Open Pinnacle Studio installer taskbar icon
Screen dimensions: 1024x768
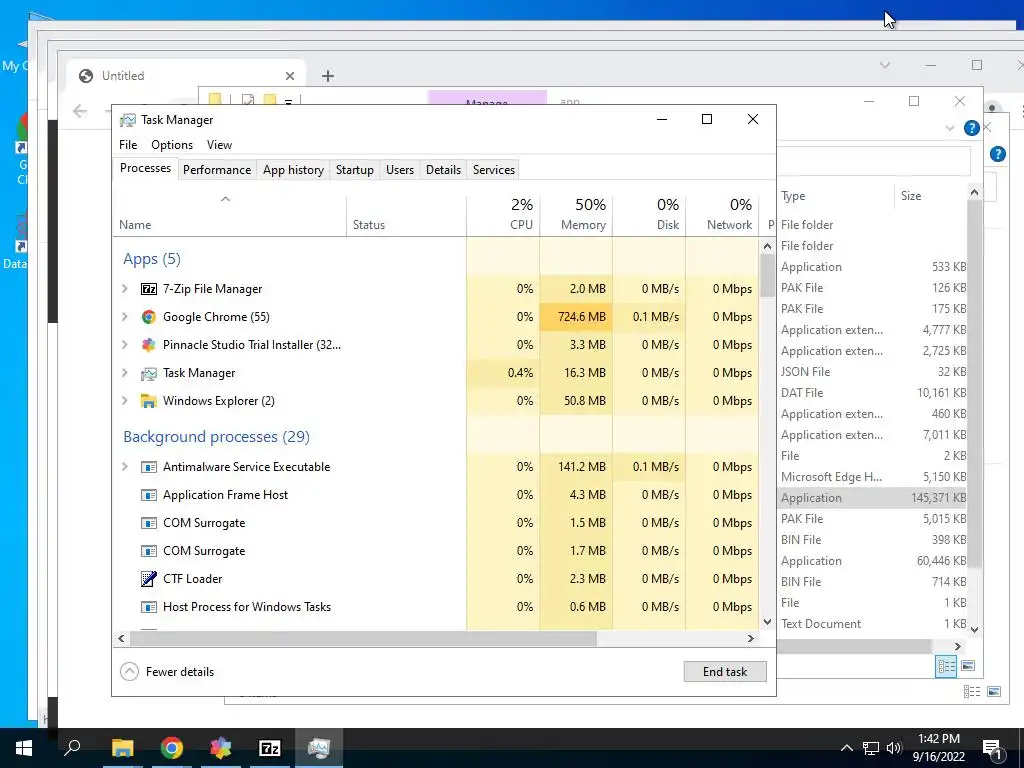(221, 748)
